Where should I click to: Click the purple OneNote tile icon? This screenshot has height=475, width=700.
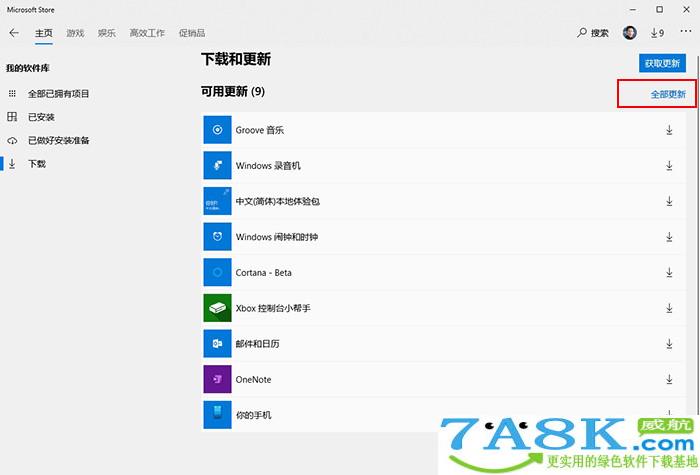click(x=217, y=379)
